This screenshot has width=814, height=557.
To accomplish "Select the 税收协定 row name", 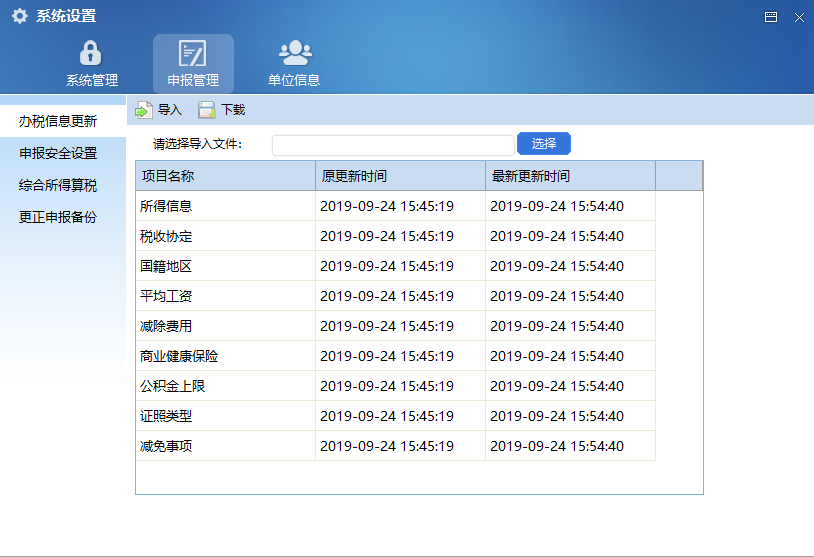I will coord(166,237).
